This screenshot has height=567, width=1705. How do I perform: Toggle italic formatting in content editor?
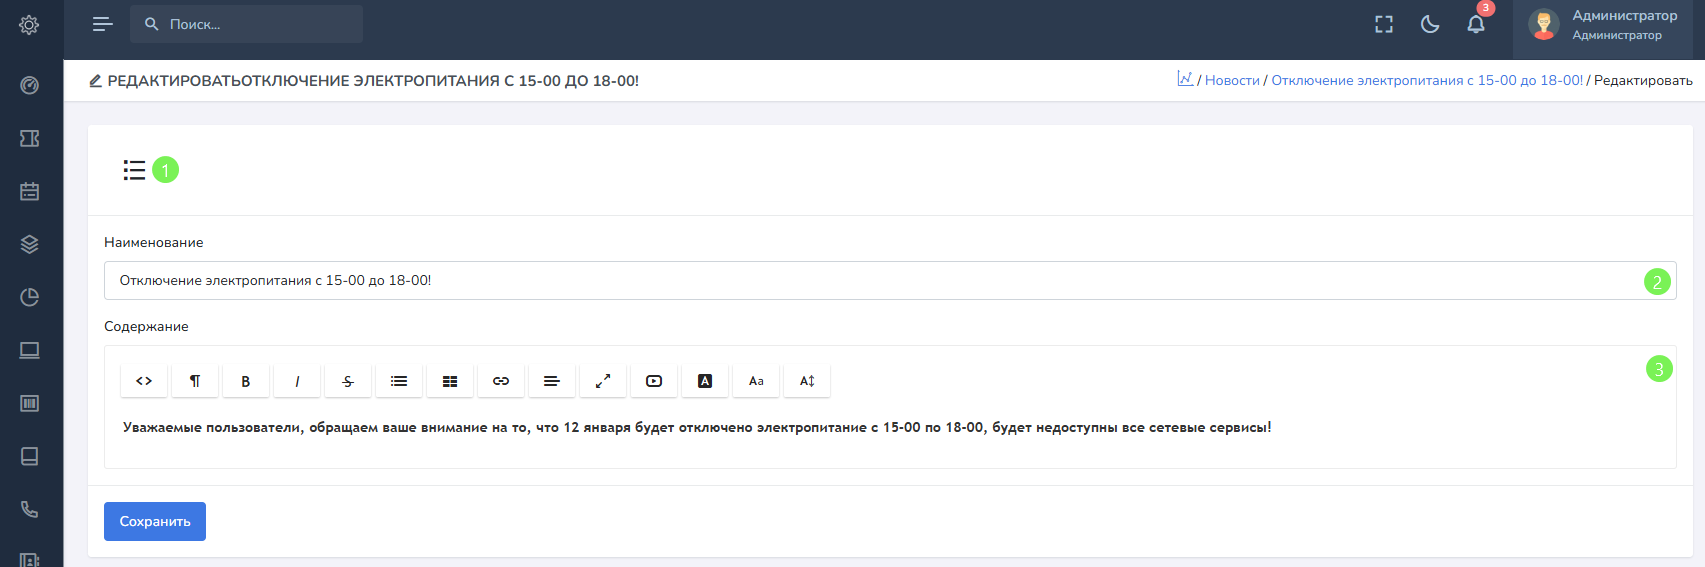pos(297,381)
